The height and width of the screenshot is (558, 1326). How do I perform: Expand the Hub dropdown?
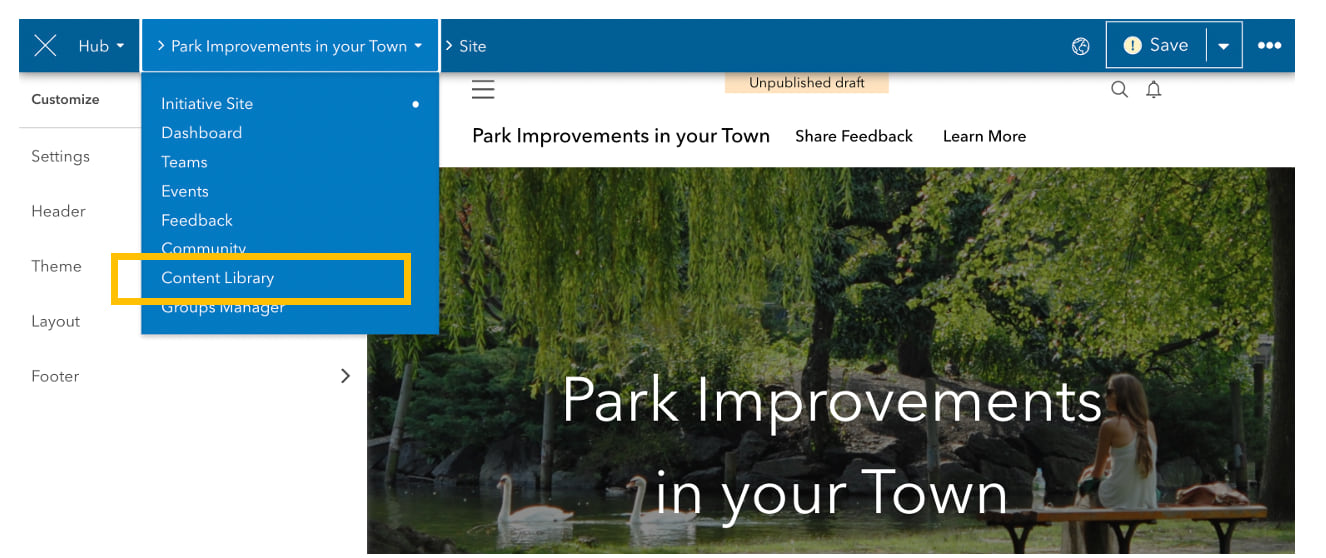pyautogui.click(x=101, y=46)
